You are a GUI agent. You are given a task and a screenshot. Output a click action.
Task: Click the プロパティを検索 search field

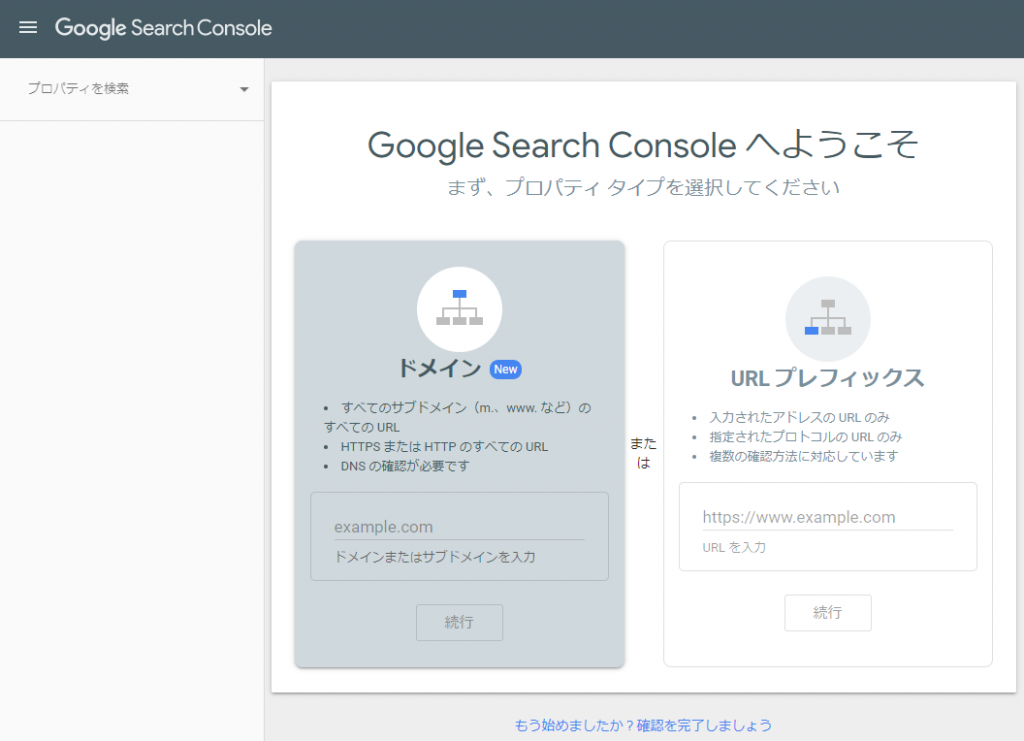[x=131, y=89]
